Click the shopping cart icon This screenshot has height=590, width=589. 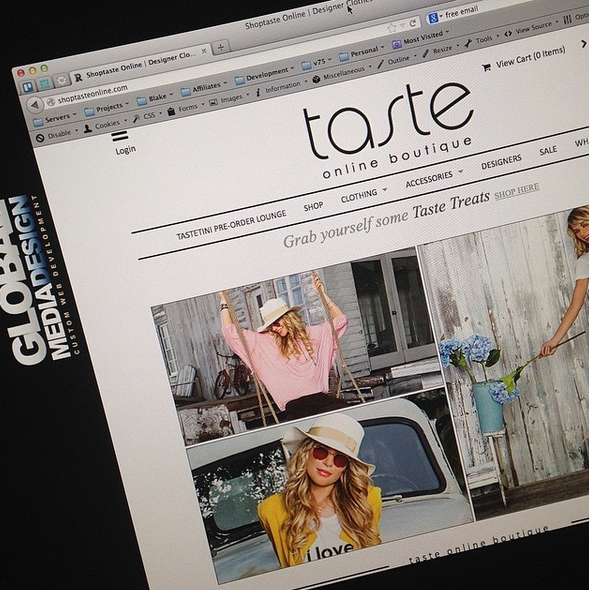click(x=487, y=68)
